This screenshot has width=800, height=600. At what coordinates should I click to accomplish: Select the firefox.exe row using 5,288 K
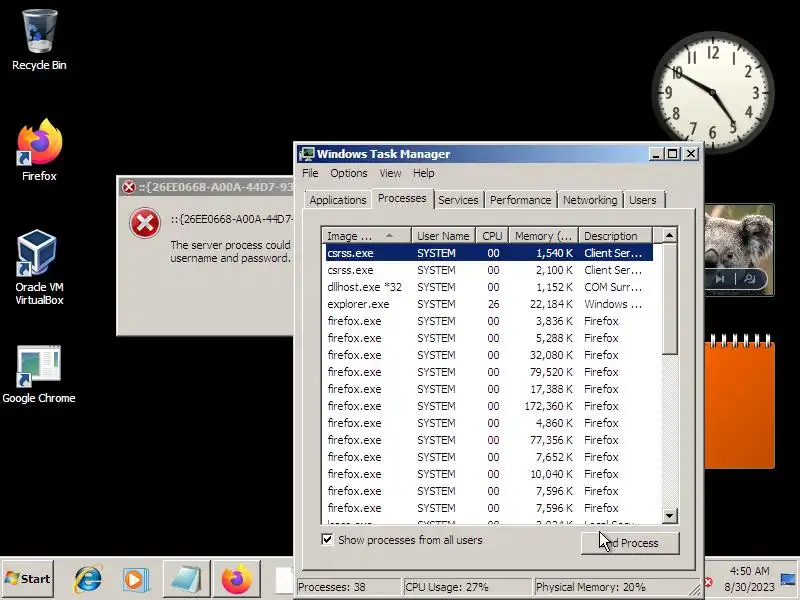coord(489,338)
